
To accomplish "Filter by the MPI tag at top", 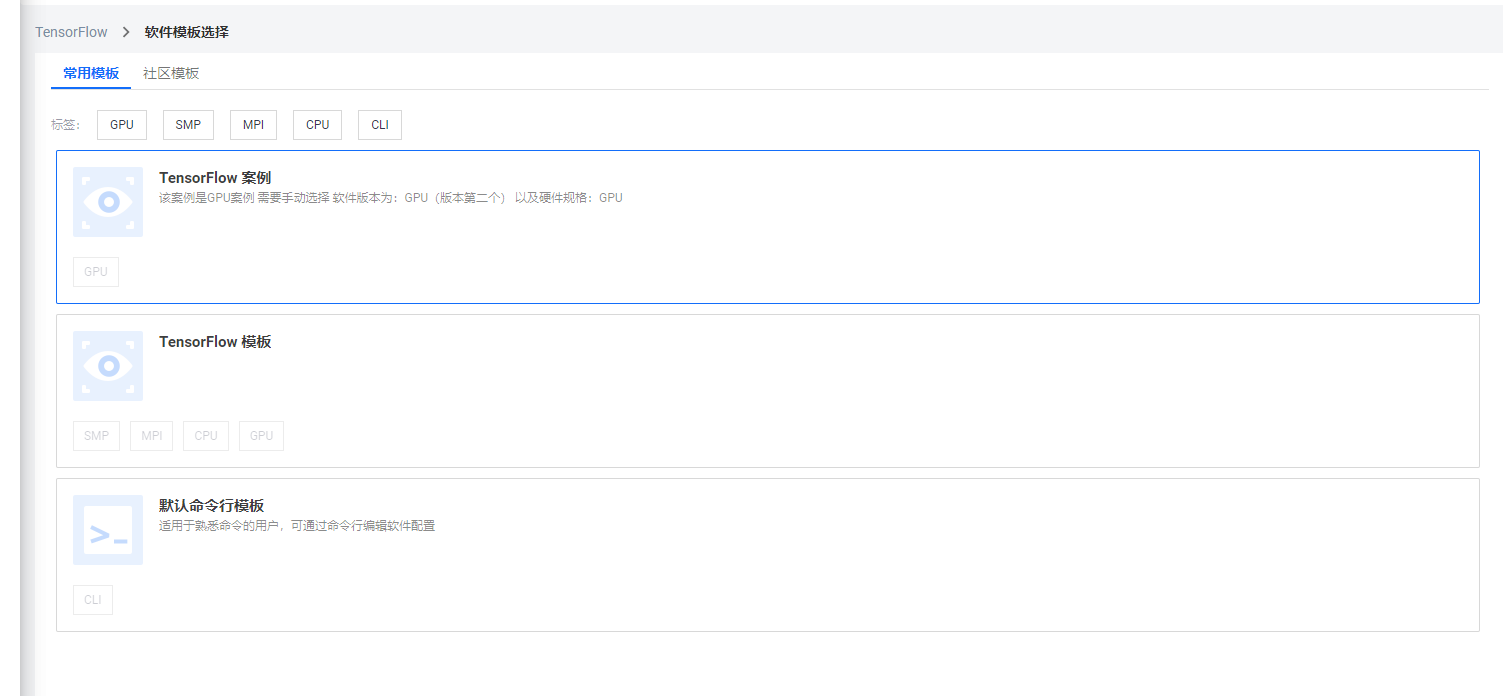I will 253,125.
